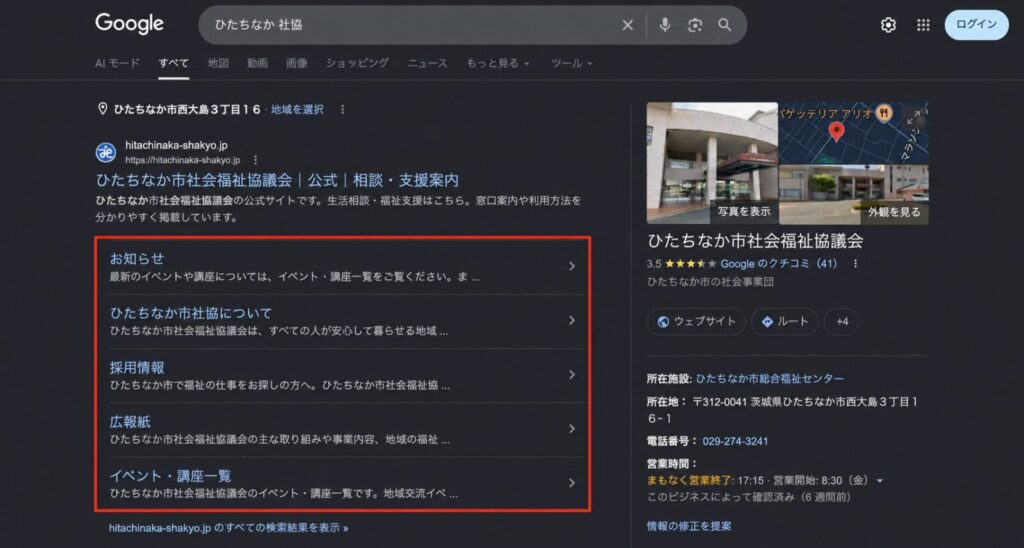
Task: Click the 所在地 address text
Action: (x=782, y=410)
